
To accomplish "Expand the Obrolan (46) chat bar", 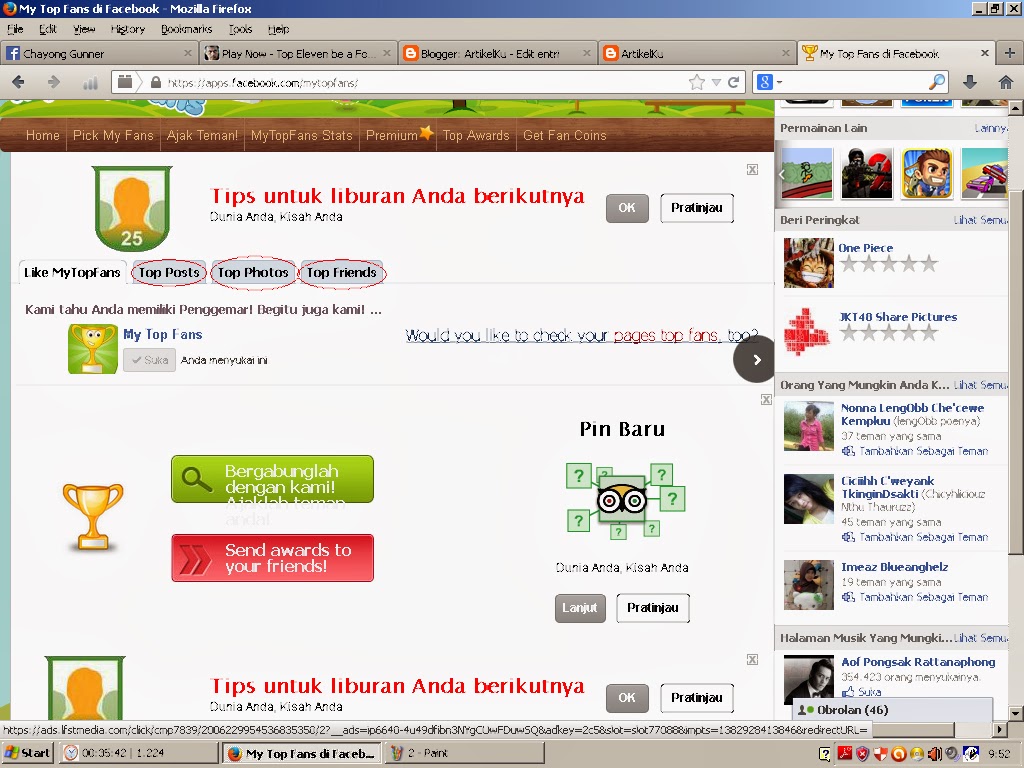I will click(892, 710).
